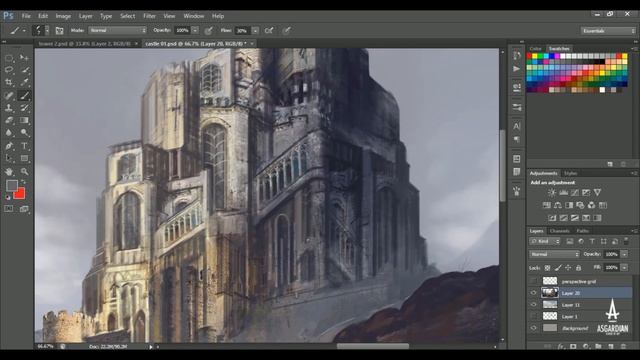640x360 pixels.
Task: Open Brush Preset picker arrow
Action: [x=47, y=31]
